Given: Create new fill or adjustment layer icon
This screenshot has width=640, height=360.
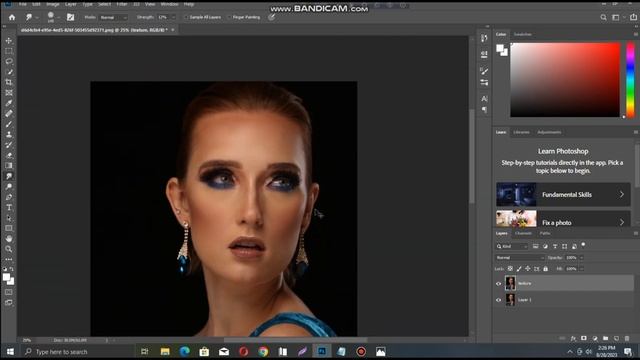Looking at the screenshot, I should pos(595,338).
